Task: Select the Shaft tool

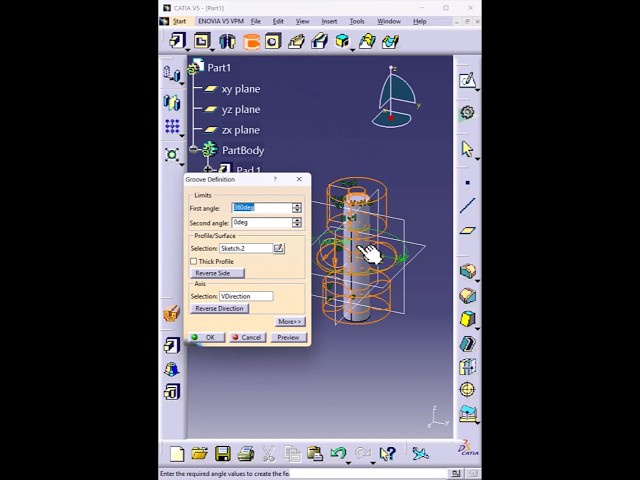Action: 227,41
